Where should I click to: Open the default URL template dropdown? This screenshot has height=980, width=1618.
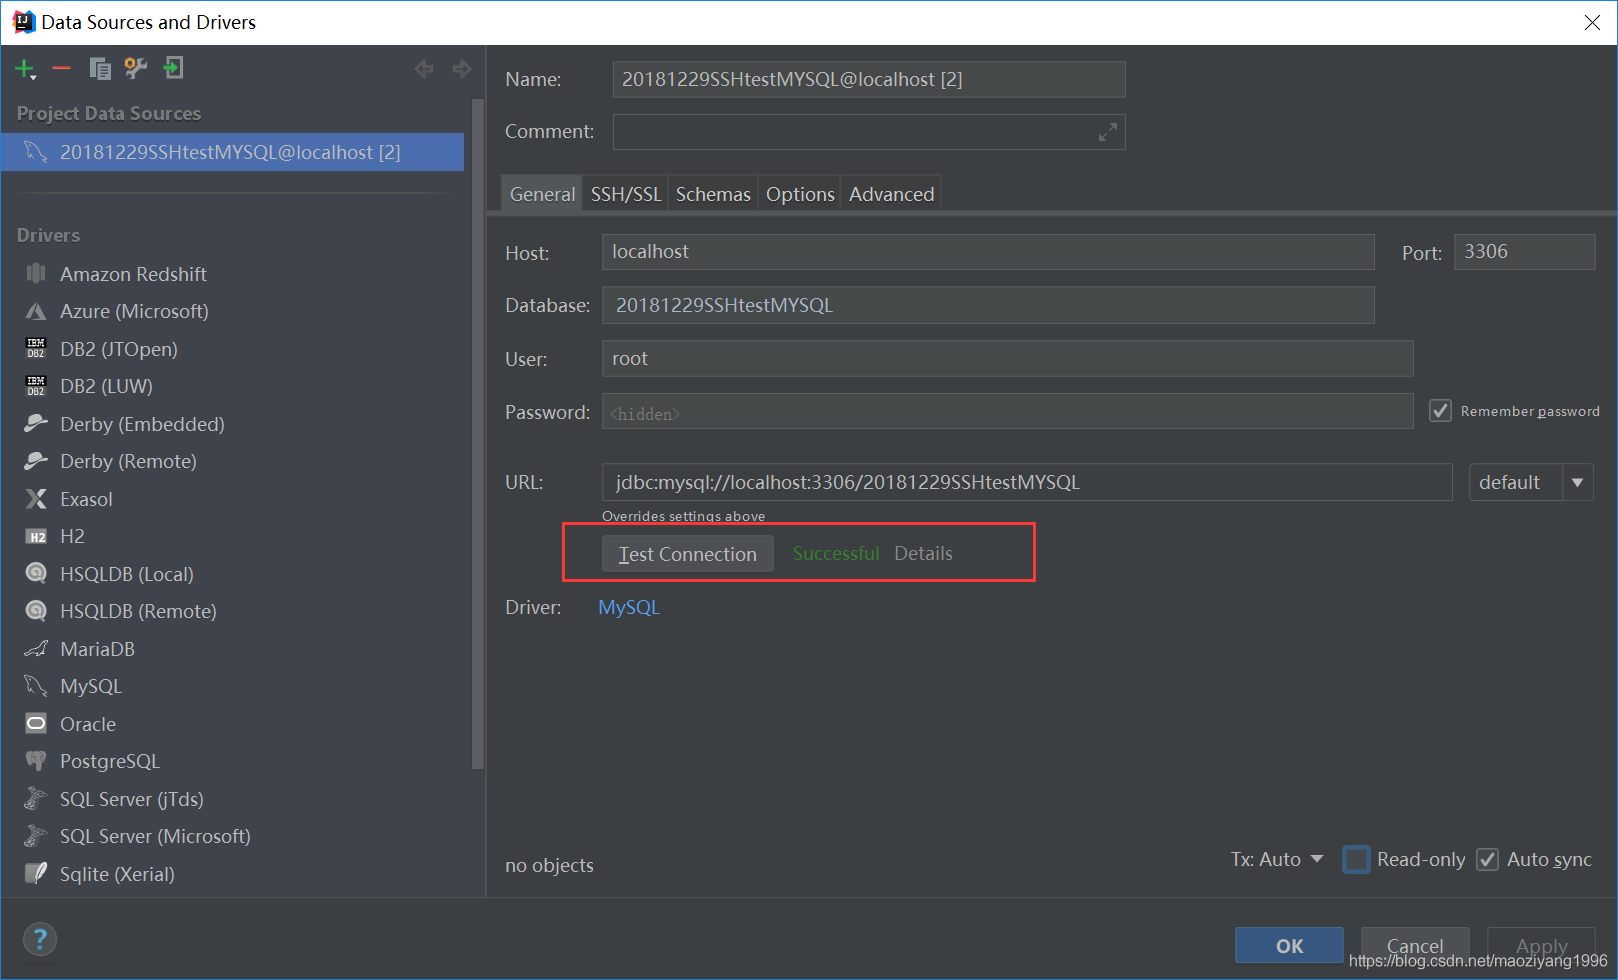click(1578, 482)
